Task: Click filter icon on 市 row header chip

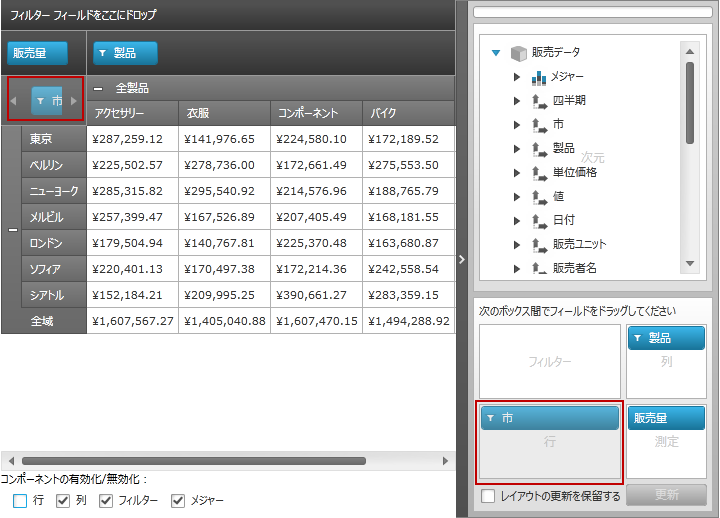Action: (40, 101)
